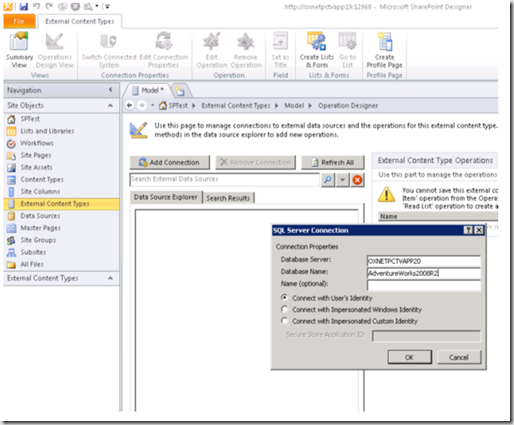Expand breadcrumb arrow after Model
Viewport: 514px width, 425px height.
(310, 106)
